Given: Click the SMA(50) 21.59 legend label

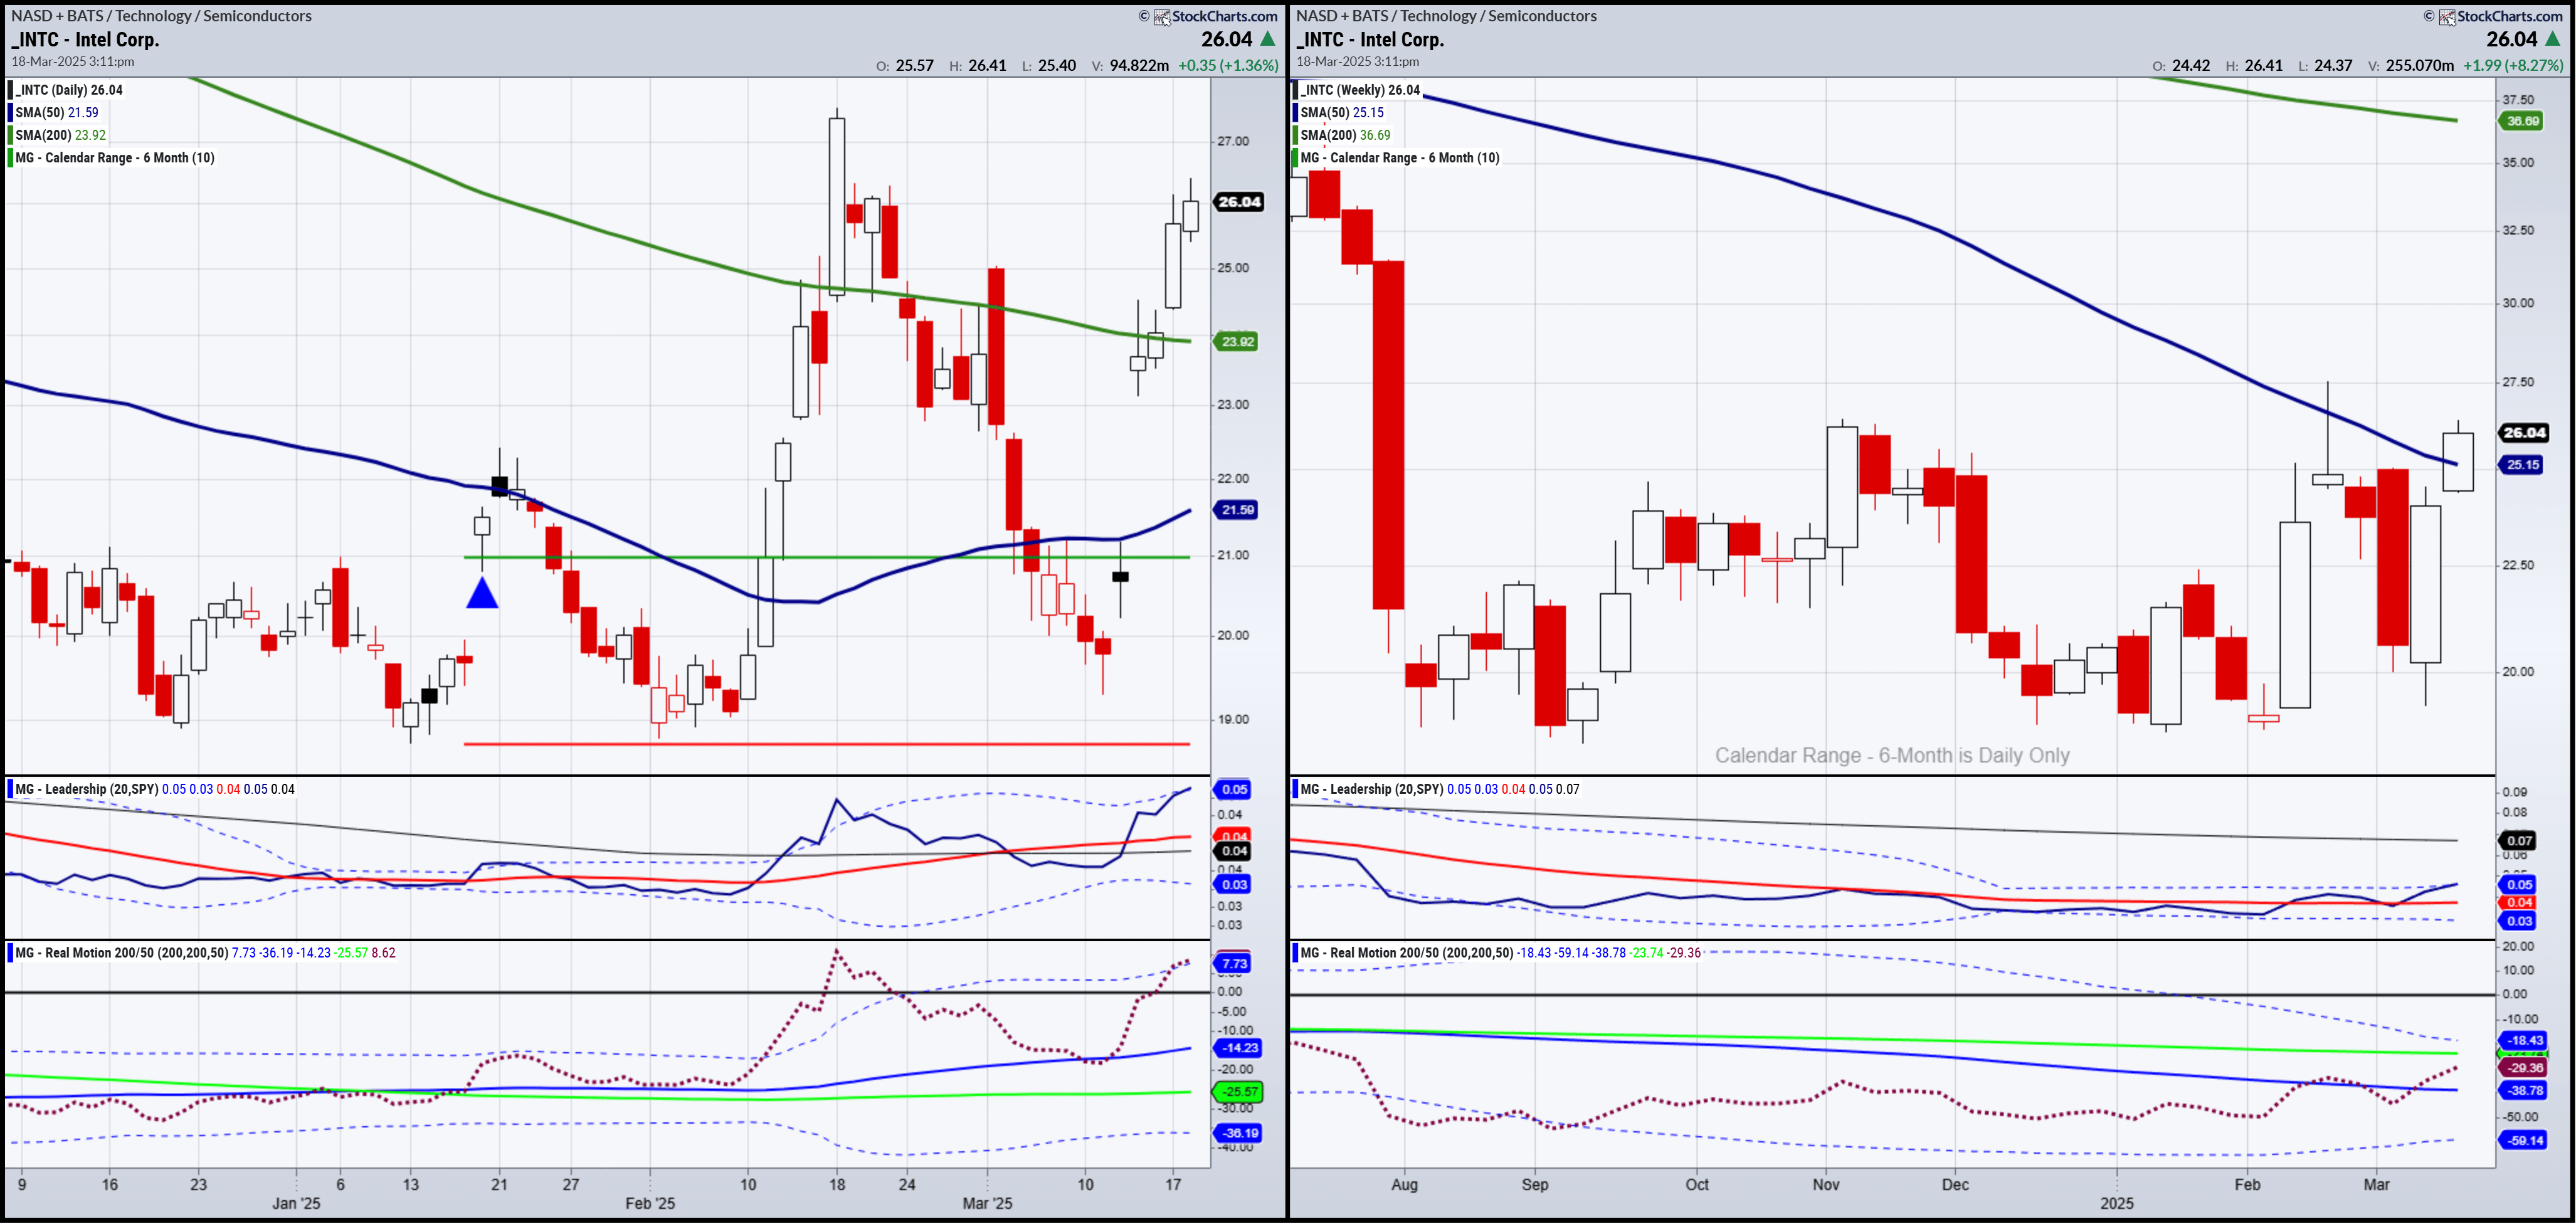Looking at the screenshot, I should click(x=57, y=112).
